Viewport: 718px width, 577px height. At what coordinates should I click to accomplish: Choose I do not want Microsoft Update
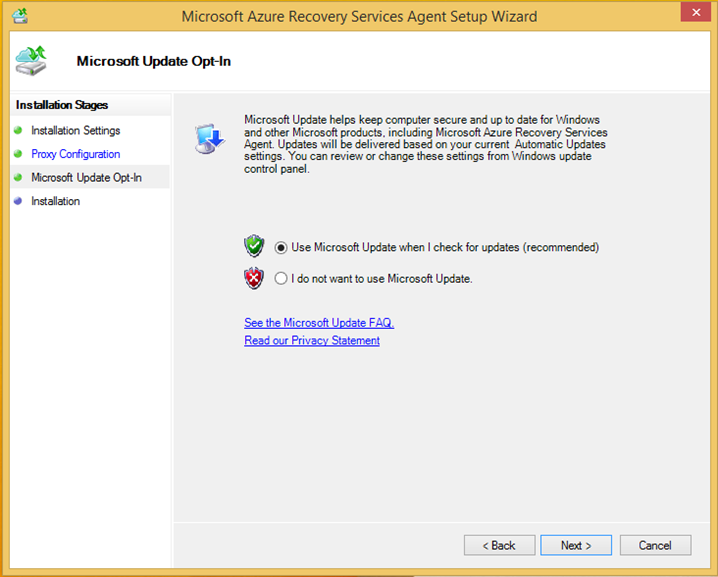point(281,278)
